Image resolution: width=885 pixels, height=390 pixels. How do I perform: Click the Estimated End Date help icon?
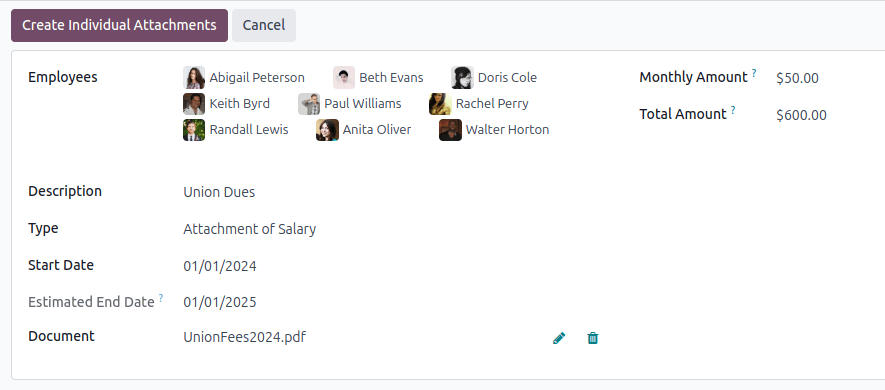[161, 298]
